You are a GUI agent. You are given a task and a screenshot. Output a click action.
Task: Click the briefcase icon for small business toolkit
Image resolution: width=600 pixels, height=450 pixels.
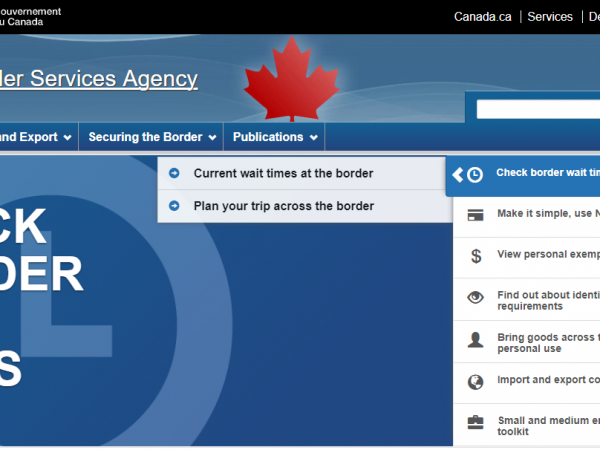tap(476, 423)
